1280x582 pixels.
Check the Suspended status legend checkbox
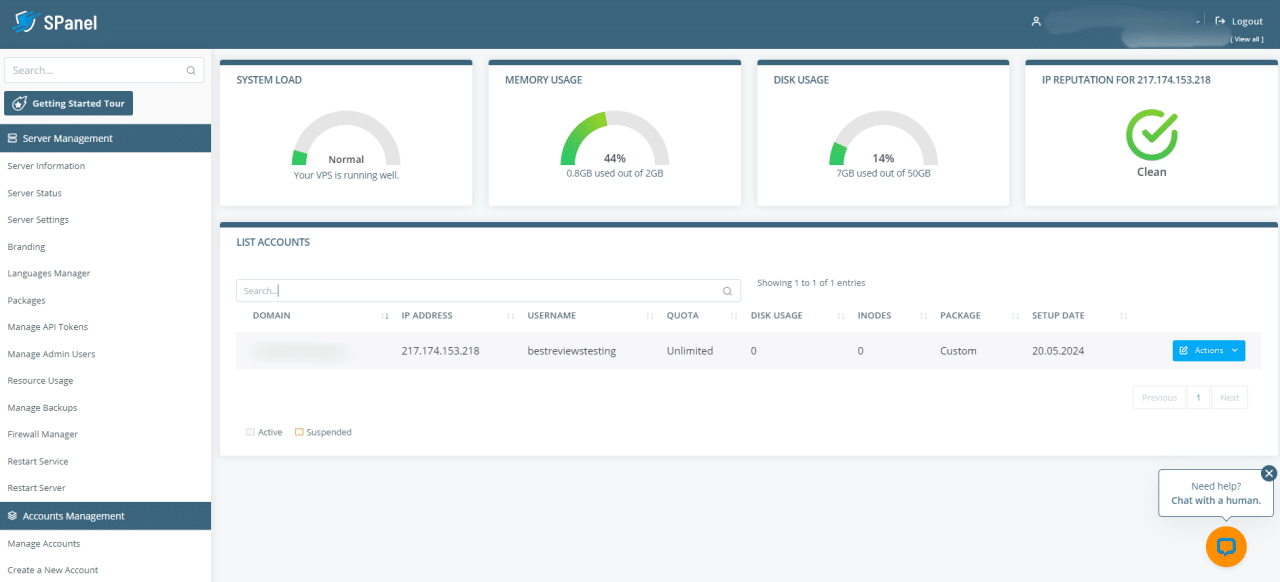(x=298, y=431)
